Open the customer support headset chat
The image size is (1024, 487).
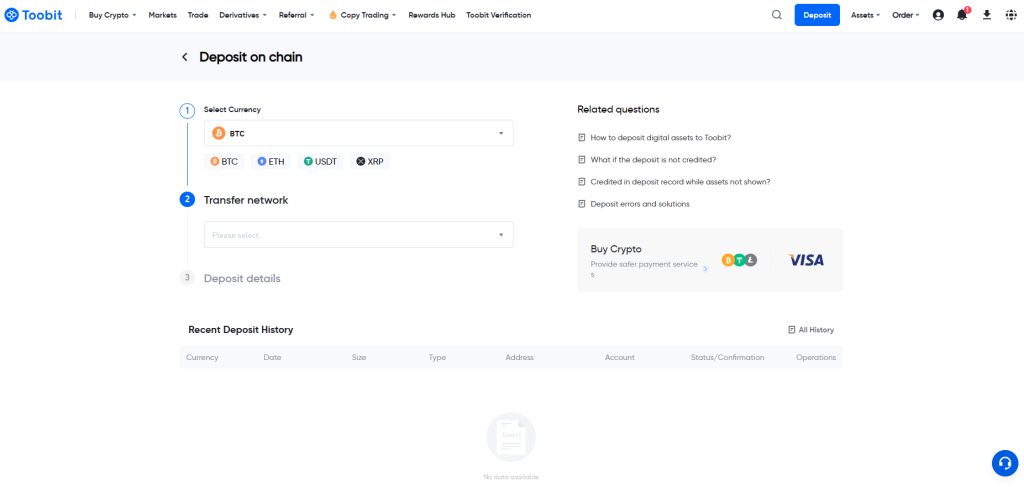tap(1004, 463)
